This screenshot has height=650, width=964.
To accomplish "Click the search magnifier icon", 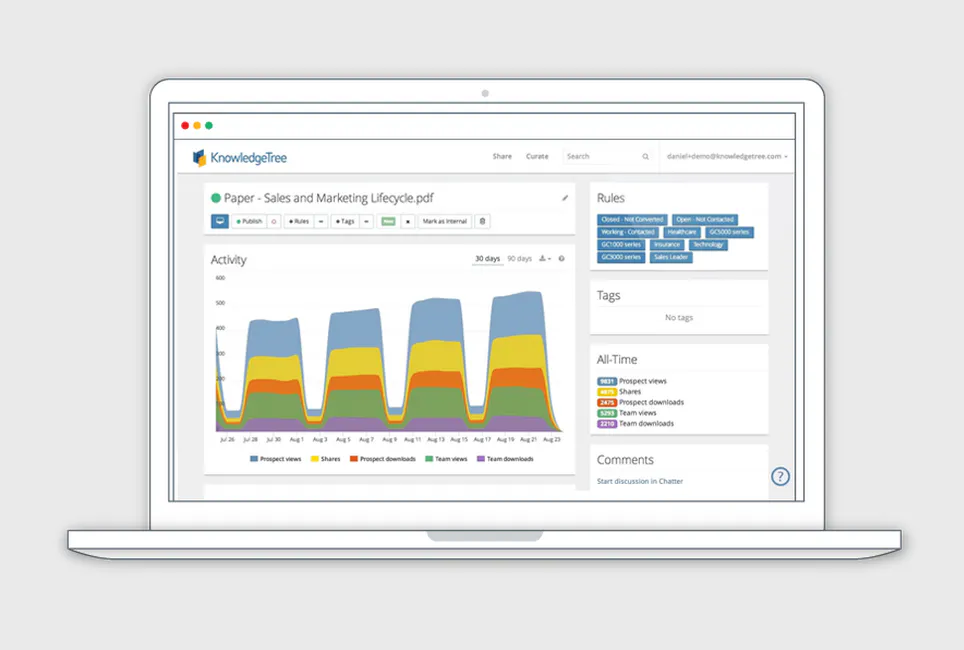I will pyautogui.click(x=646, y=156).
